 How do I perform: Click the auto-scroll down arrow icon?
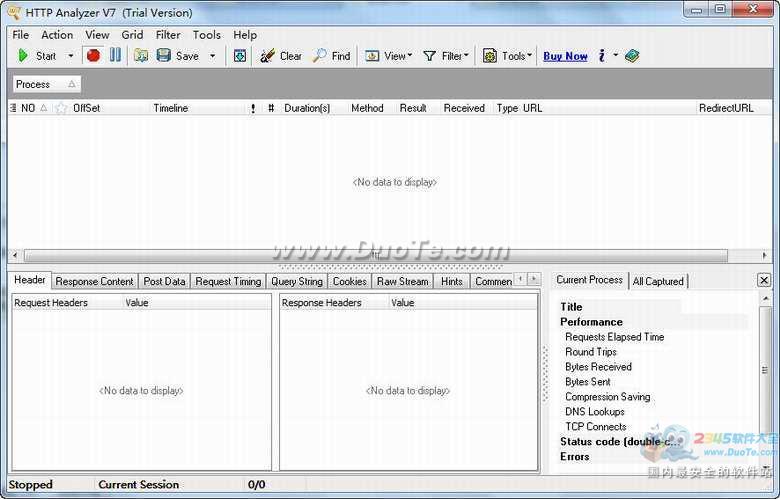[x=240, y=56]
